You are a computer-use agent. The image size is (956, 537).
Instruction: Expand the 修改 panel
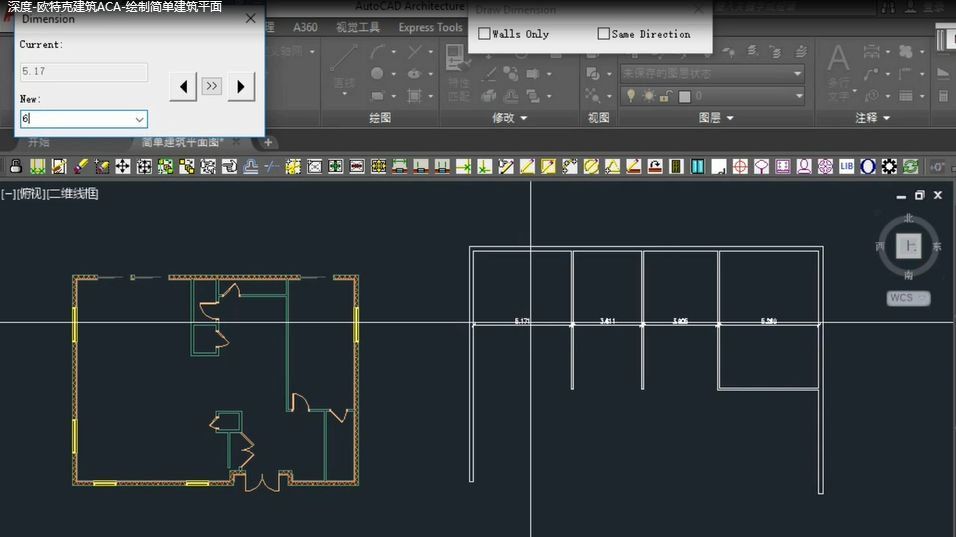[510, 118]
